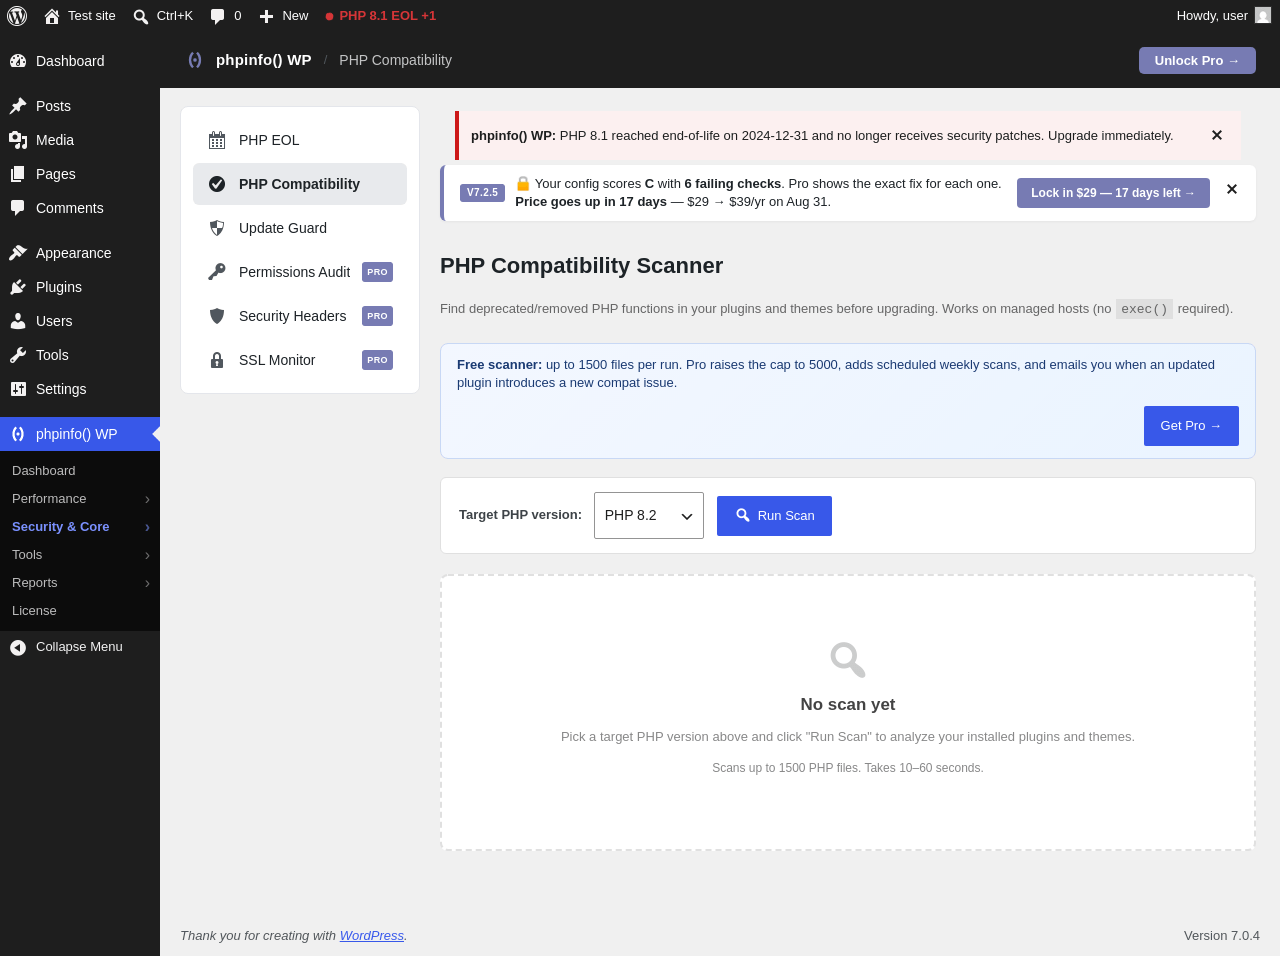The image size is (1280, 956).
Task: Select the PHP Compatibility tab
Action: (x=300, y=184)
